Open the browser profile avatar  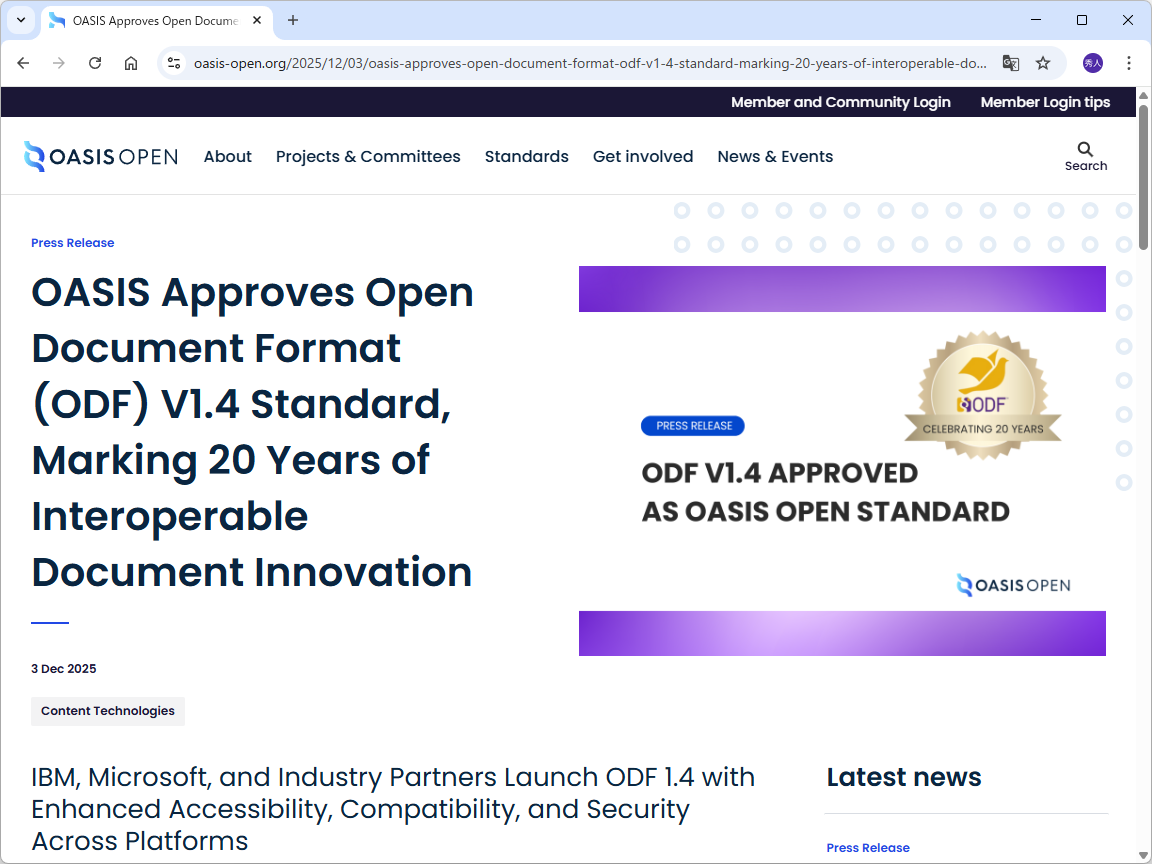1092,62
